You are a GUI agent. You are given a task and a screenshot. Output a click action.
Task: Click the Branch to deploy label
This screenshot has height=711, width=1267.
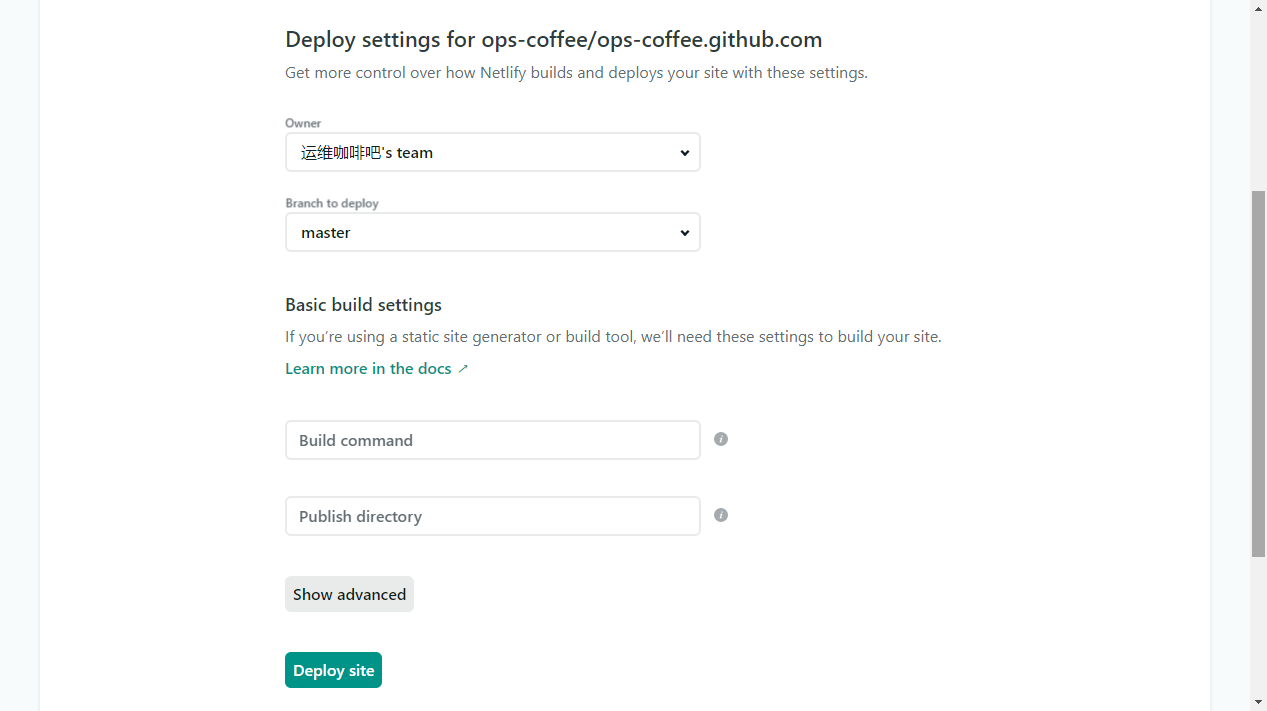[x=332, y=203]
